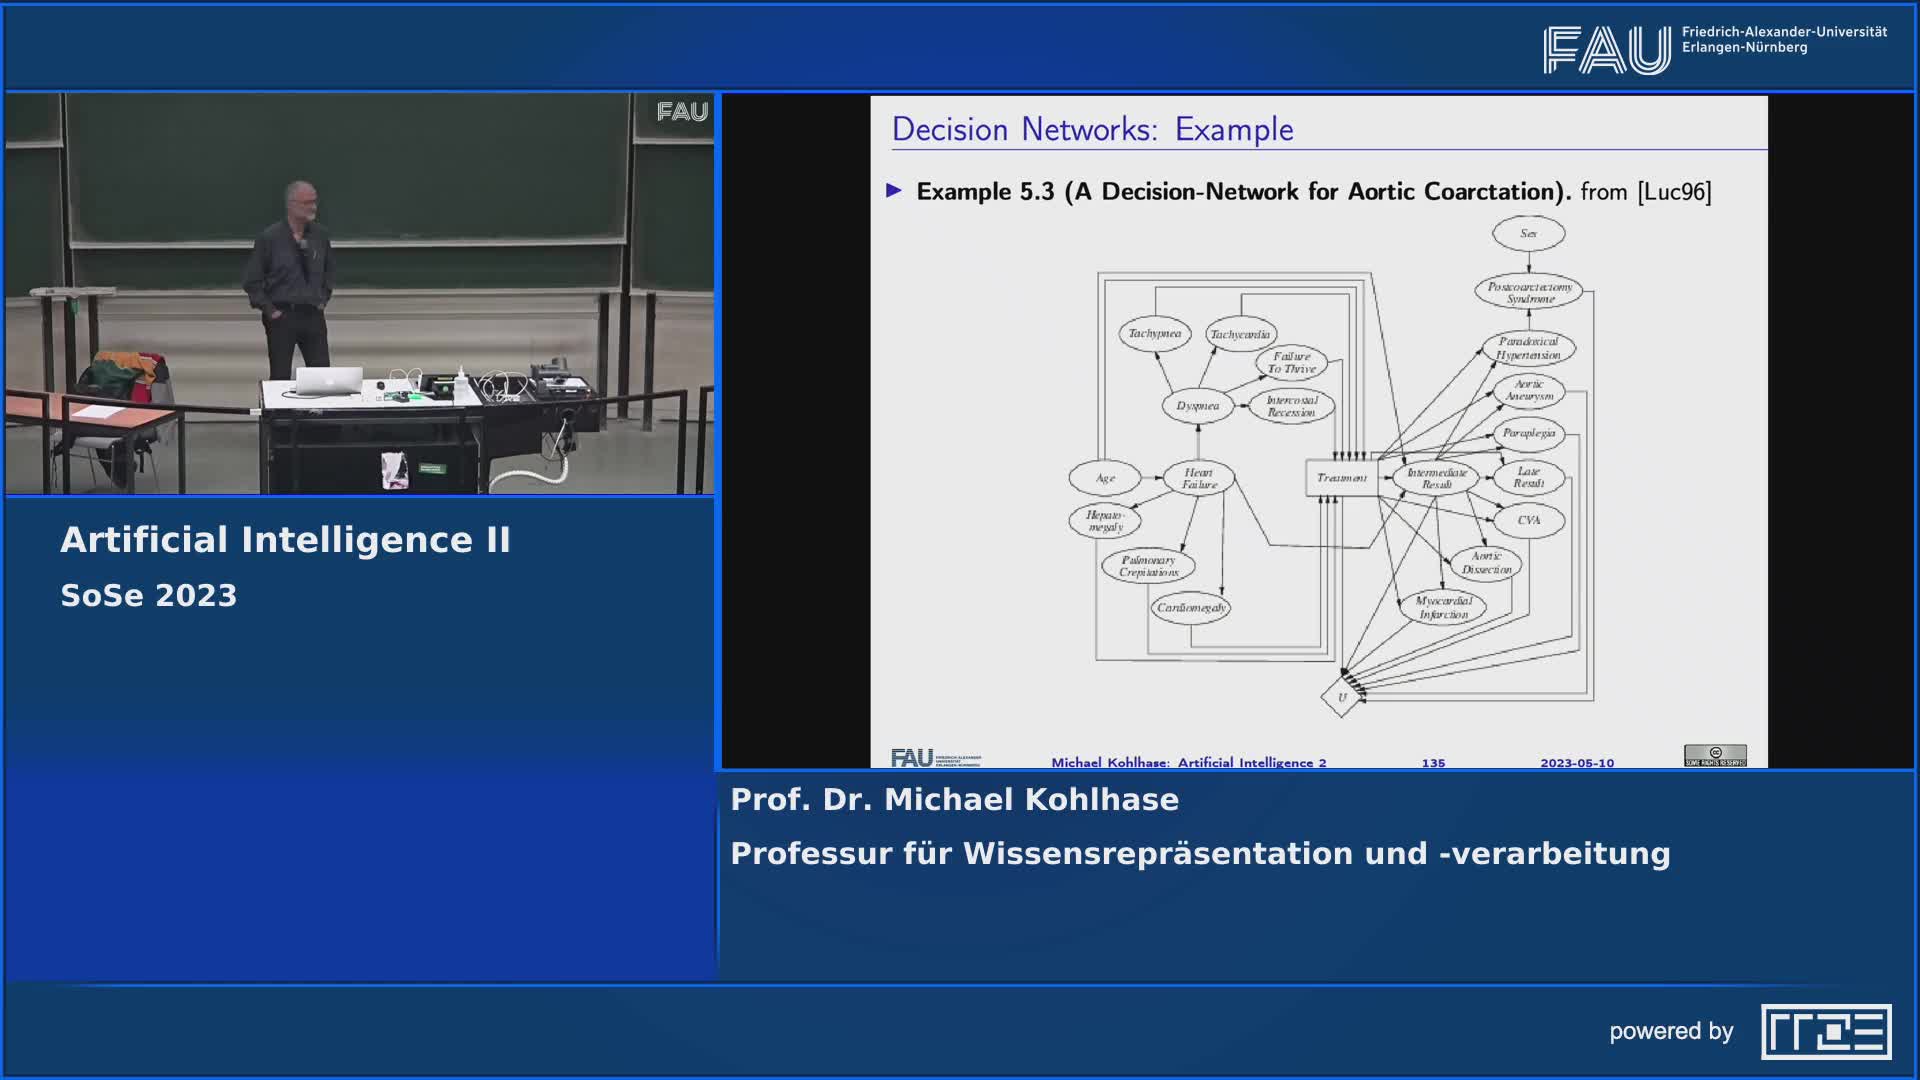Click the Myocardial Infarction node
The height and width of the screenshot is (1080, 1920).
pyautogui.click(x=1443, y=607)
